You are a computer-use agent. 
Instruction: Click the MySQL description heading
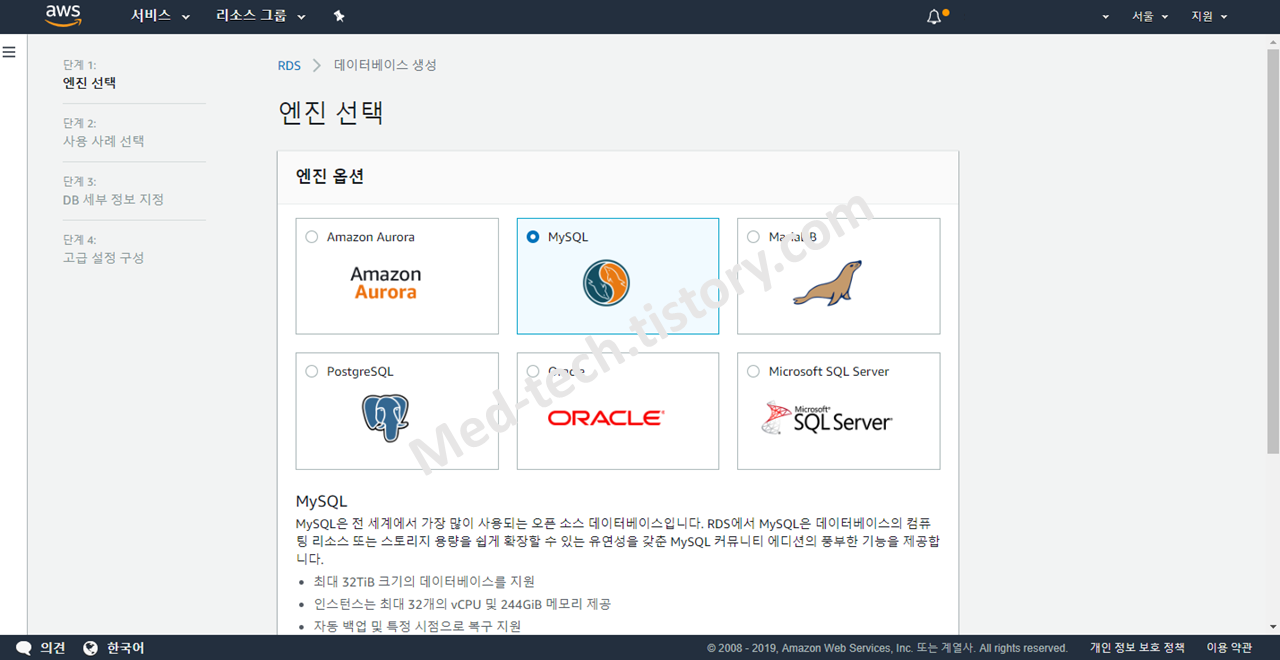321,501
